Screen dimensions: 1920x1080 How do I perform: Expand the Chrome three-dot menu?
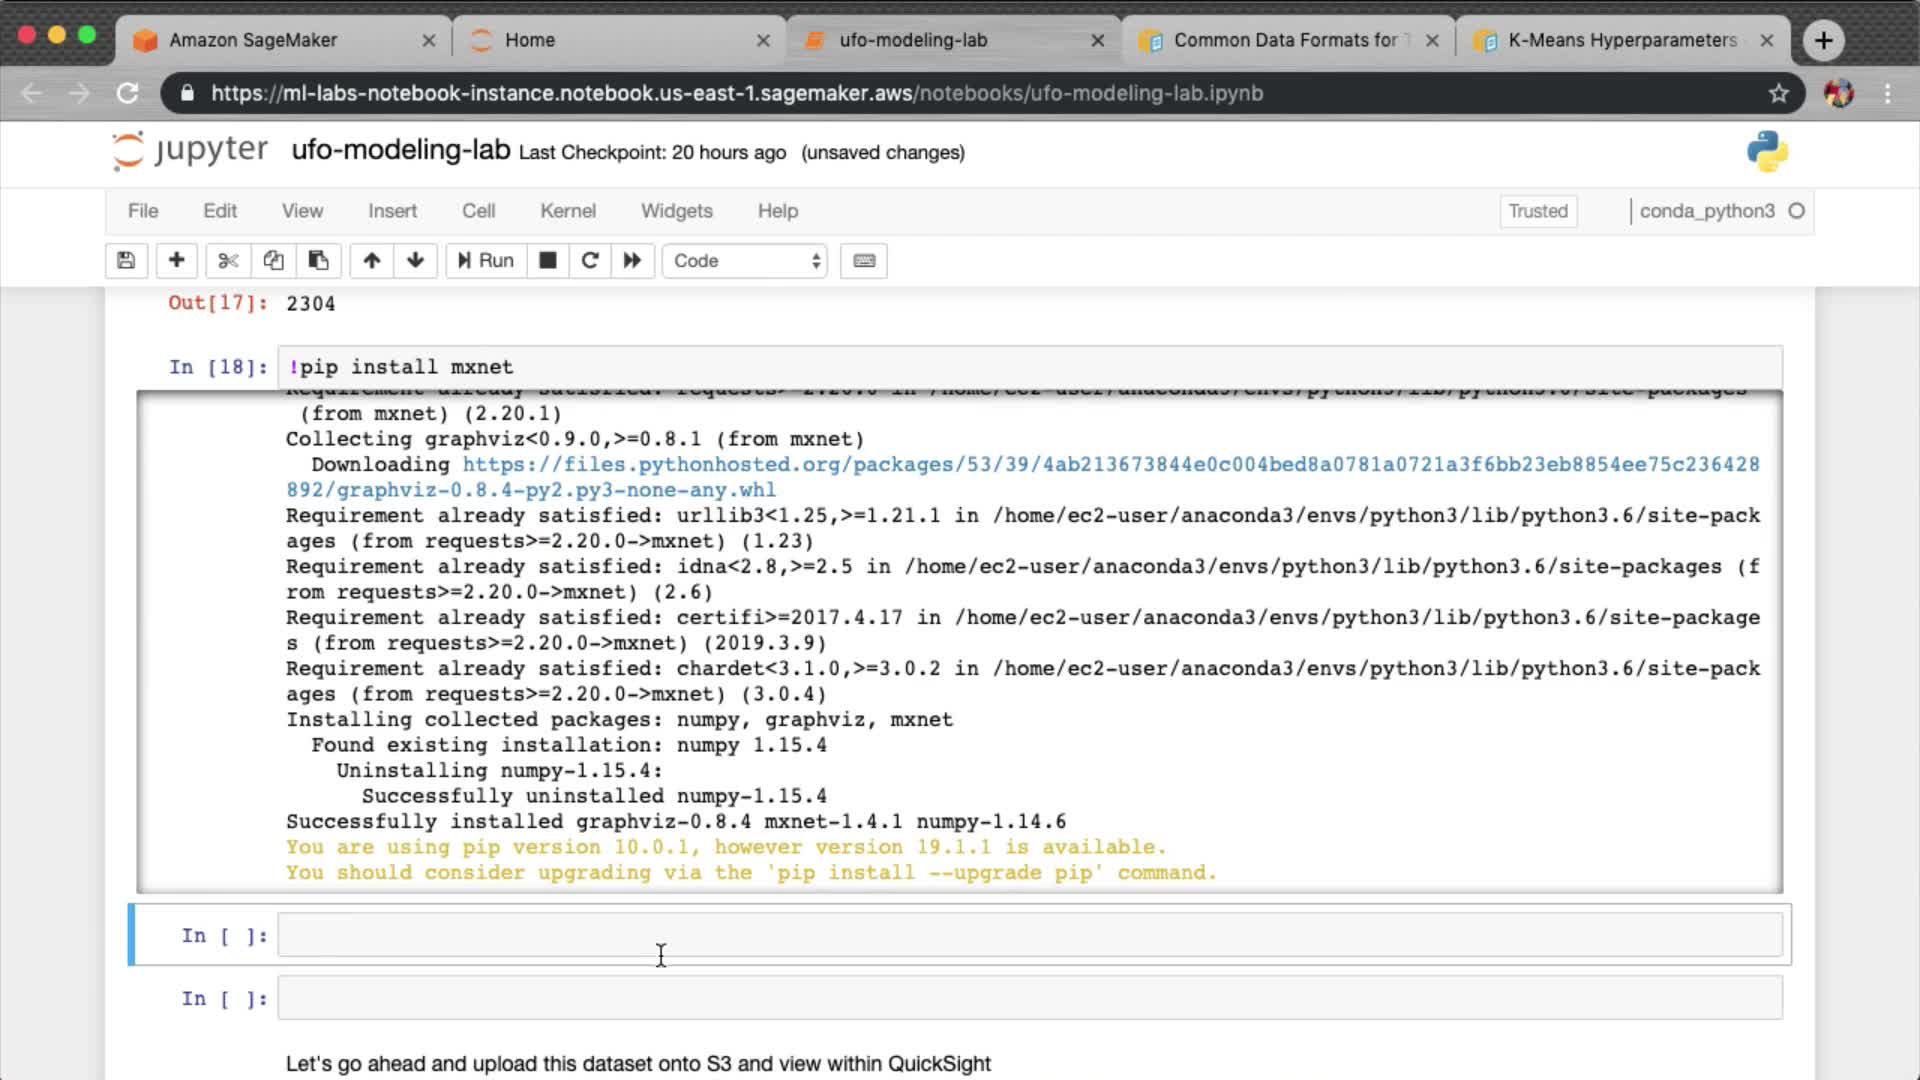tap(1887, 94)
